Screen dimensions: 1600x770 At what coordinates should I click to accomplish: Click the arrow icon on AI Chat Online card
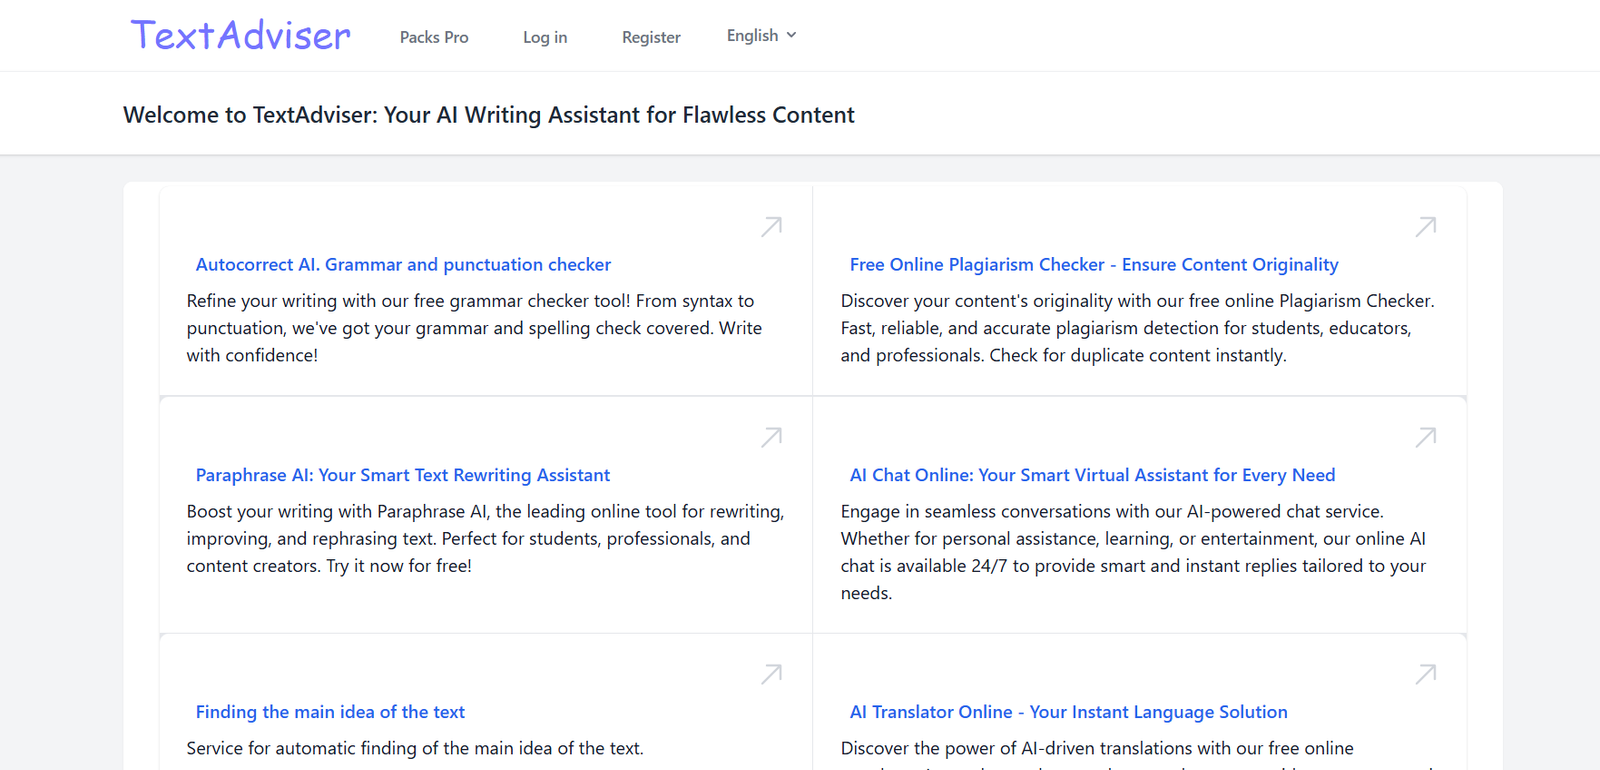(1426, 437)
